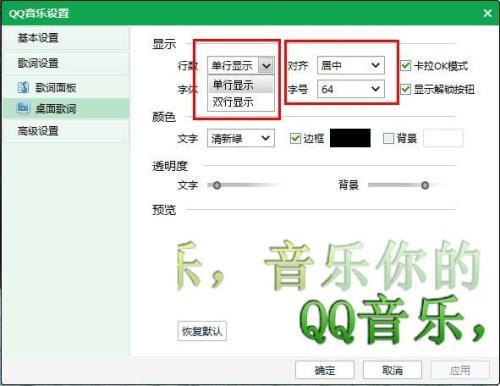Collapse the 行数 dropdown arrow
This screenshot has height=386, width=500.
[266, 66]
